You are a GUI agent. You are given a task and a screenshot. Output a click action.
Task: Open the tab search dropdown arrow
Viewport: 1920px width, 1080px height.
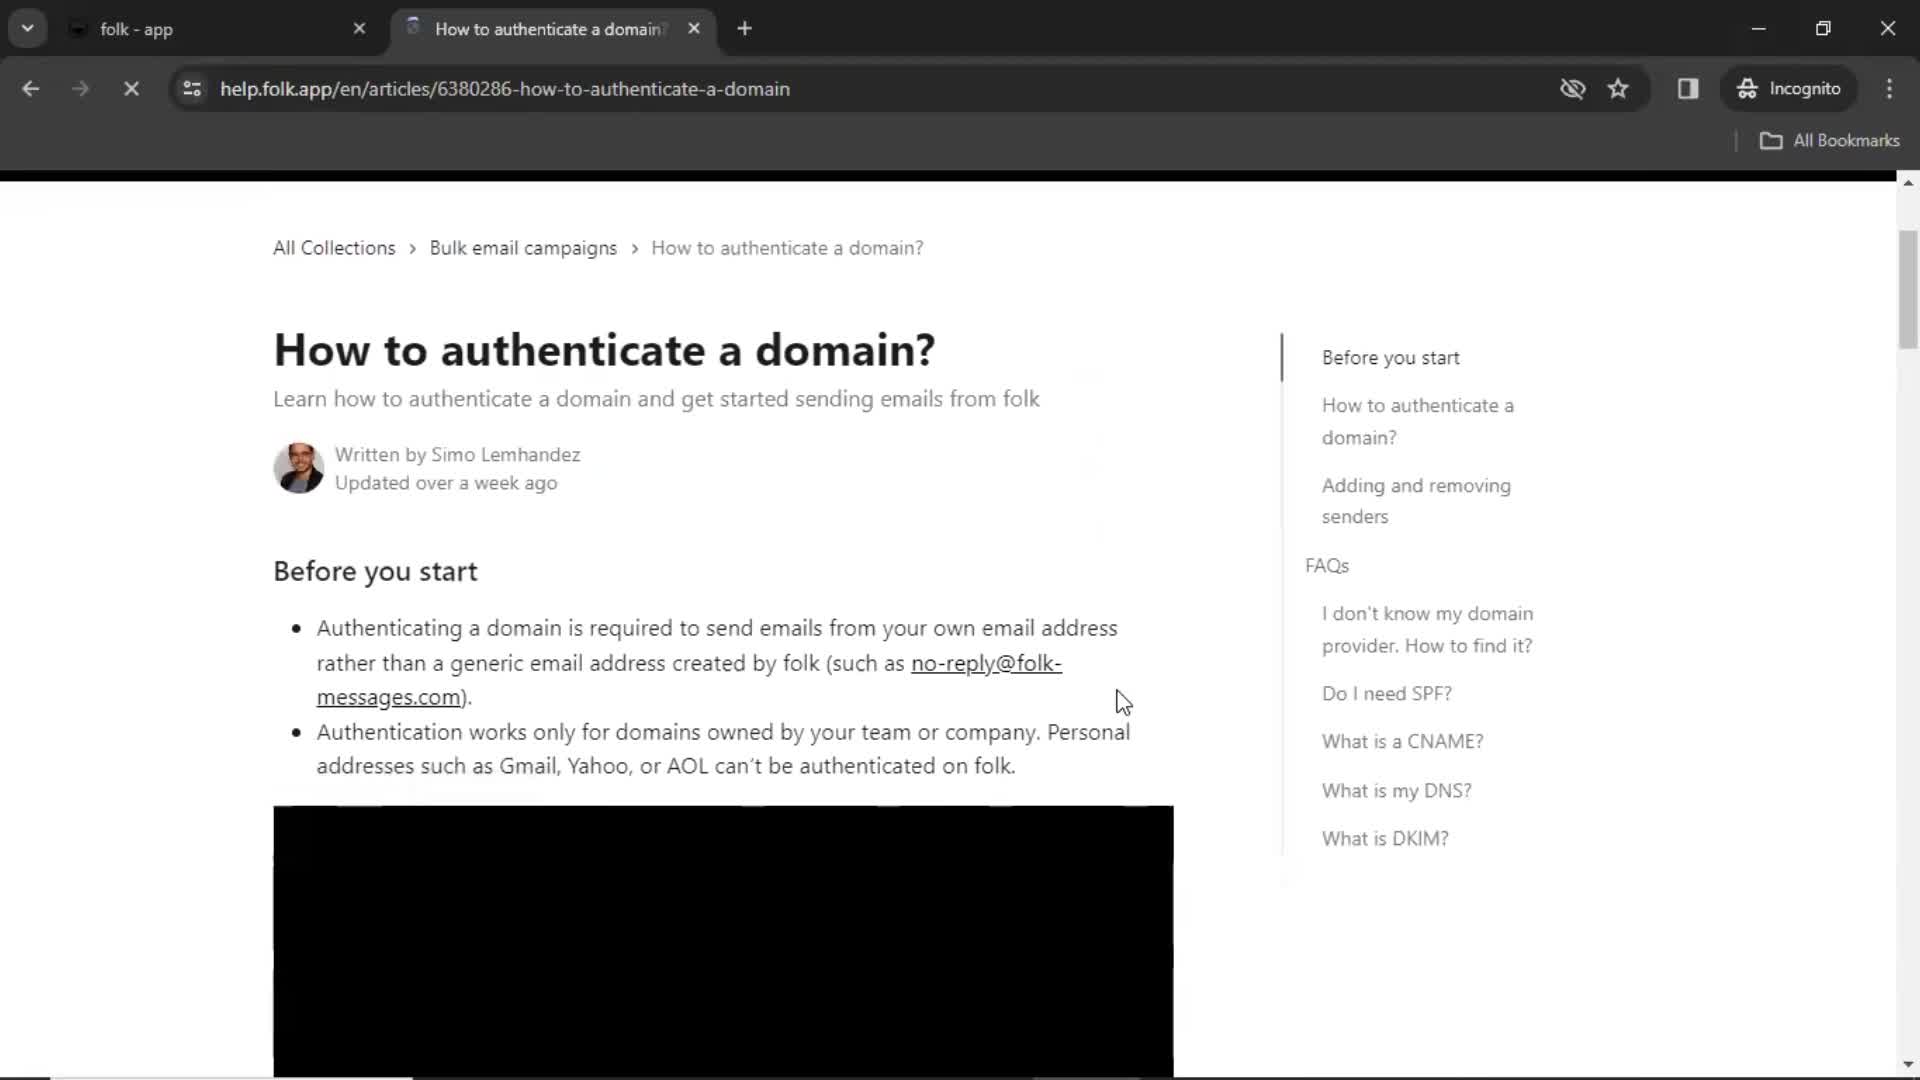[28, 29]
